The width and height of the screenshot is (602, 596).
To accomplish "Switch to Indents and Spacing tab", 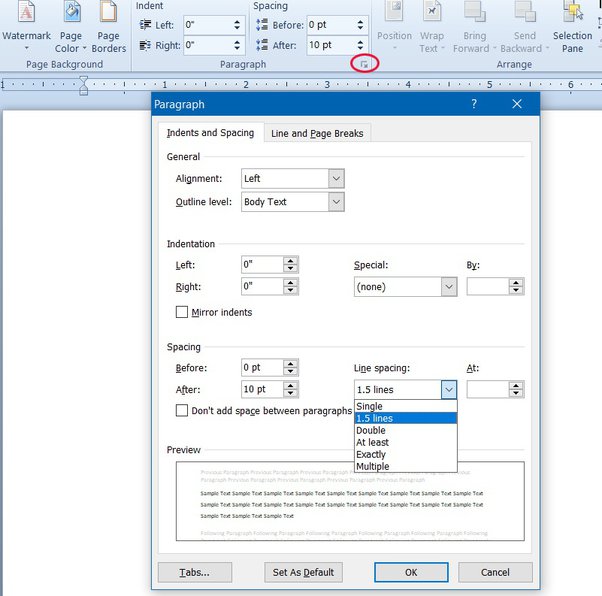I will (210, 133).
